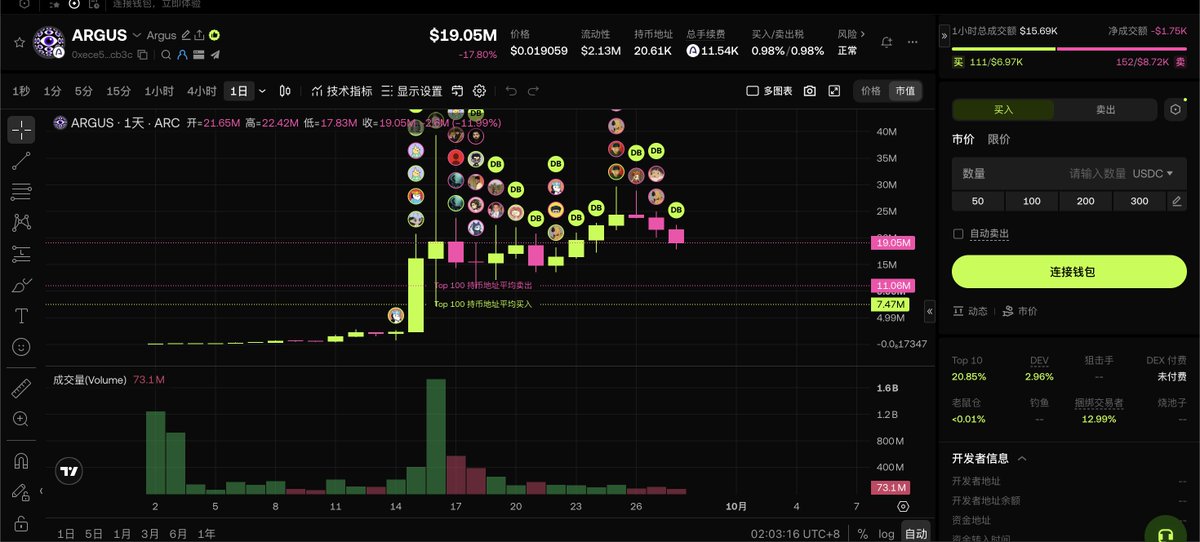Select the 买入 buy tab

tap(1003, 110)
